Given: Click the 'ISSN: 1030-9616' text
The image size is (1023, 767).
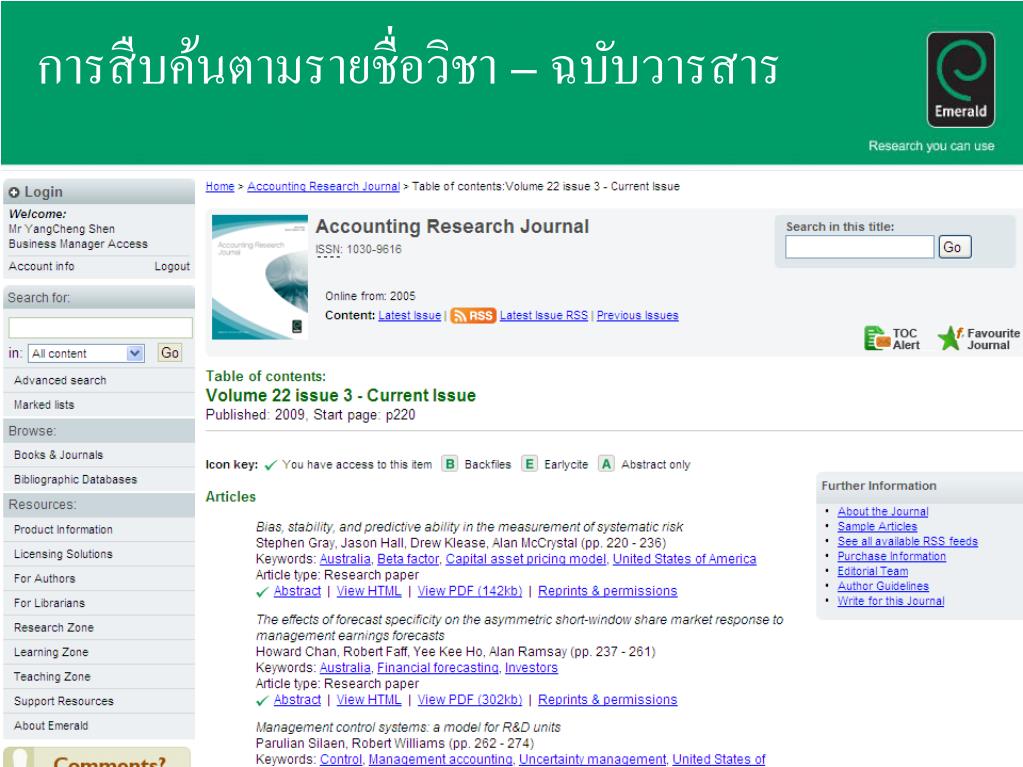Looking at the screenshot, I should [x=359, y=249].
